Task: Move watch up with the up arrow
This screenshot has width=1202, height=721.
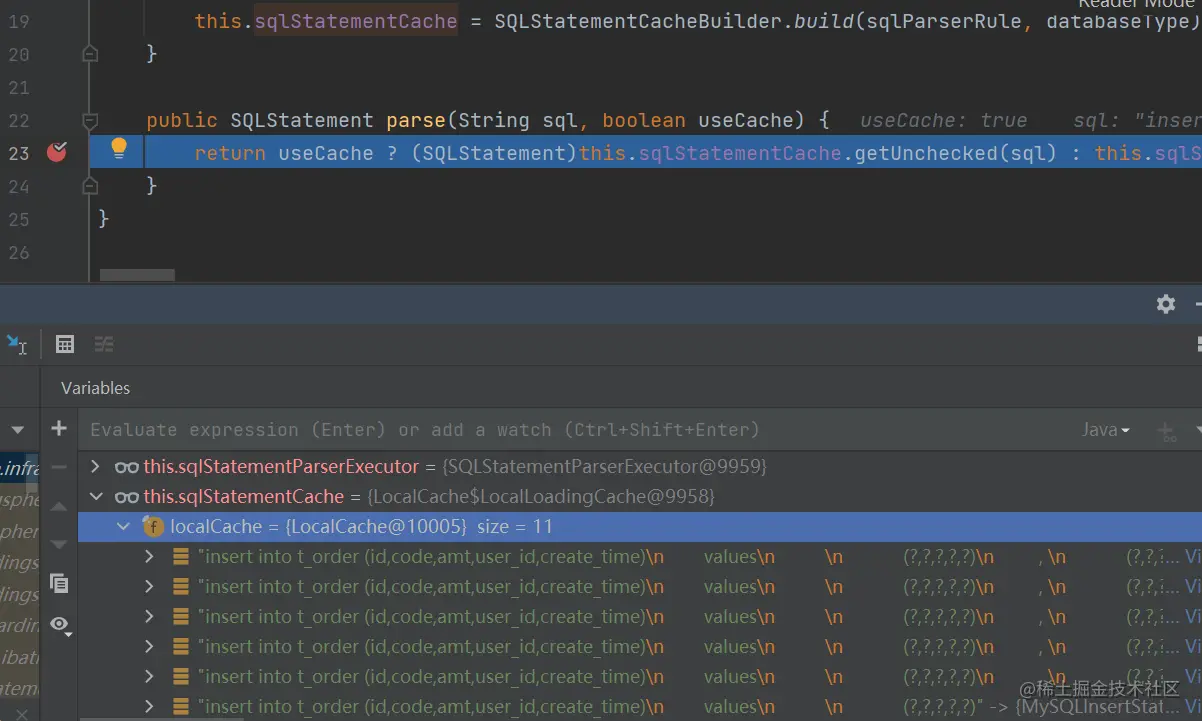Action: click(x=59, y=507)
